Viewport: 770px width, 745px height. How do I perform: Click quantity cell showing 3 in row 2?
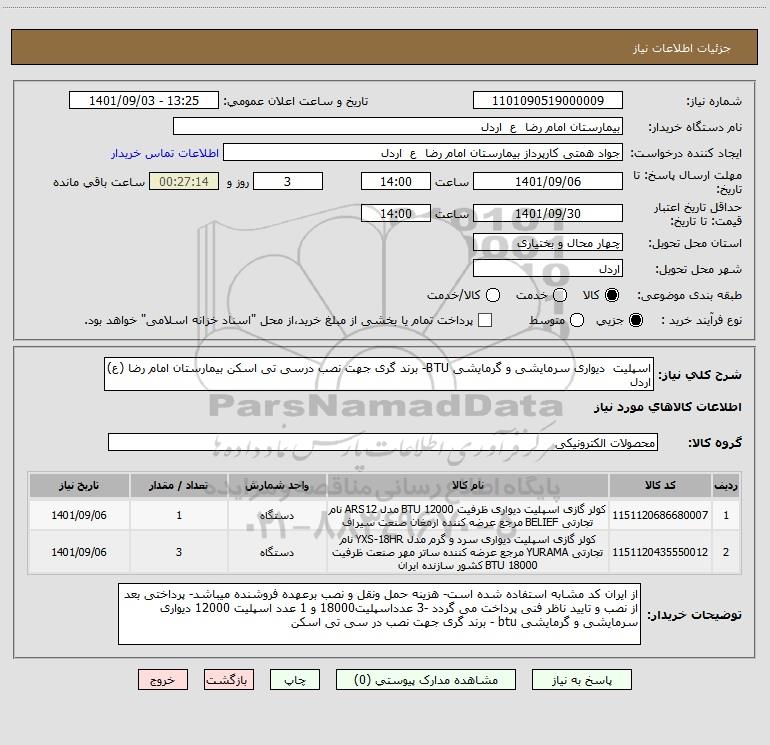click(x=179, y=552)
